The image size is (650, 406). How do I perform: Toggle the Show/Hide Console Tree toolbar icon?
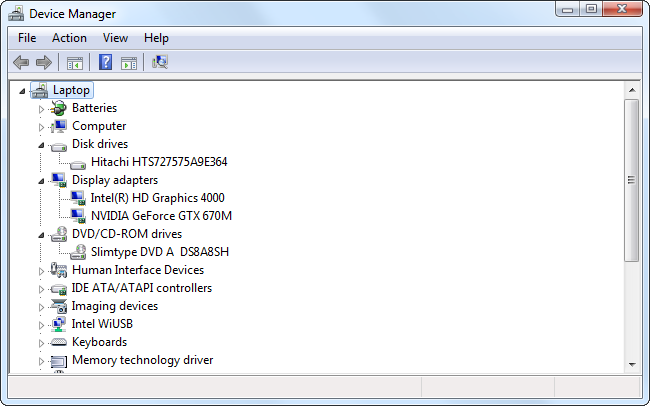75,63
